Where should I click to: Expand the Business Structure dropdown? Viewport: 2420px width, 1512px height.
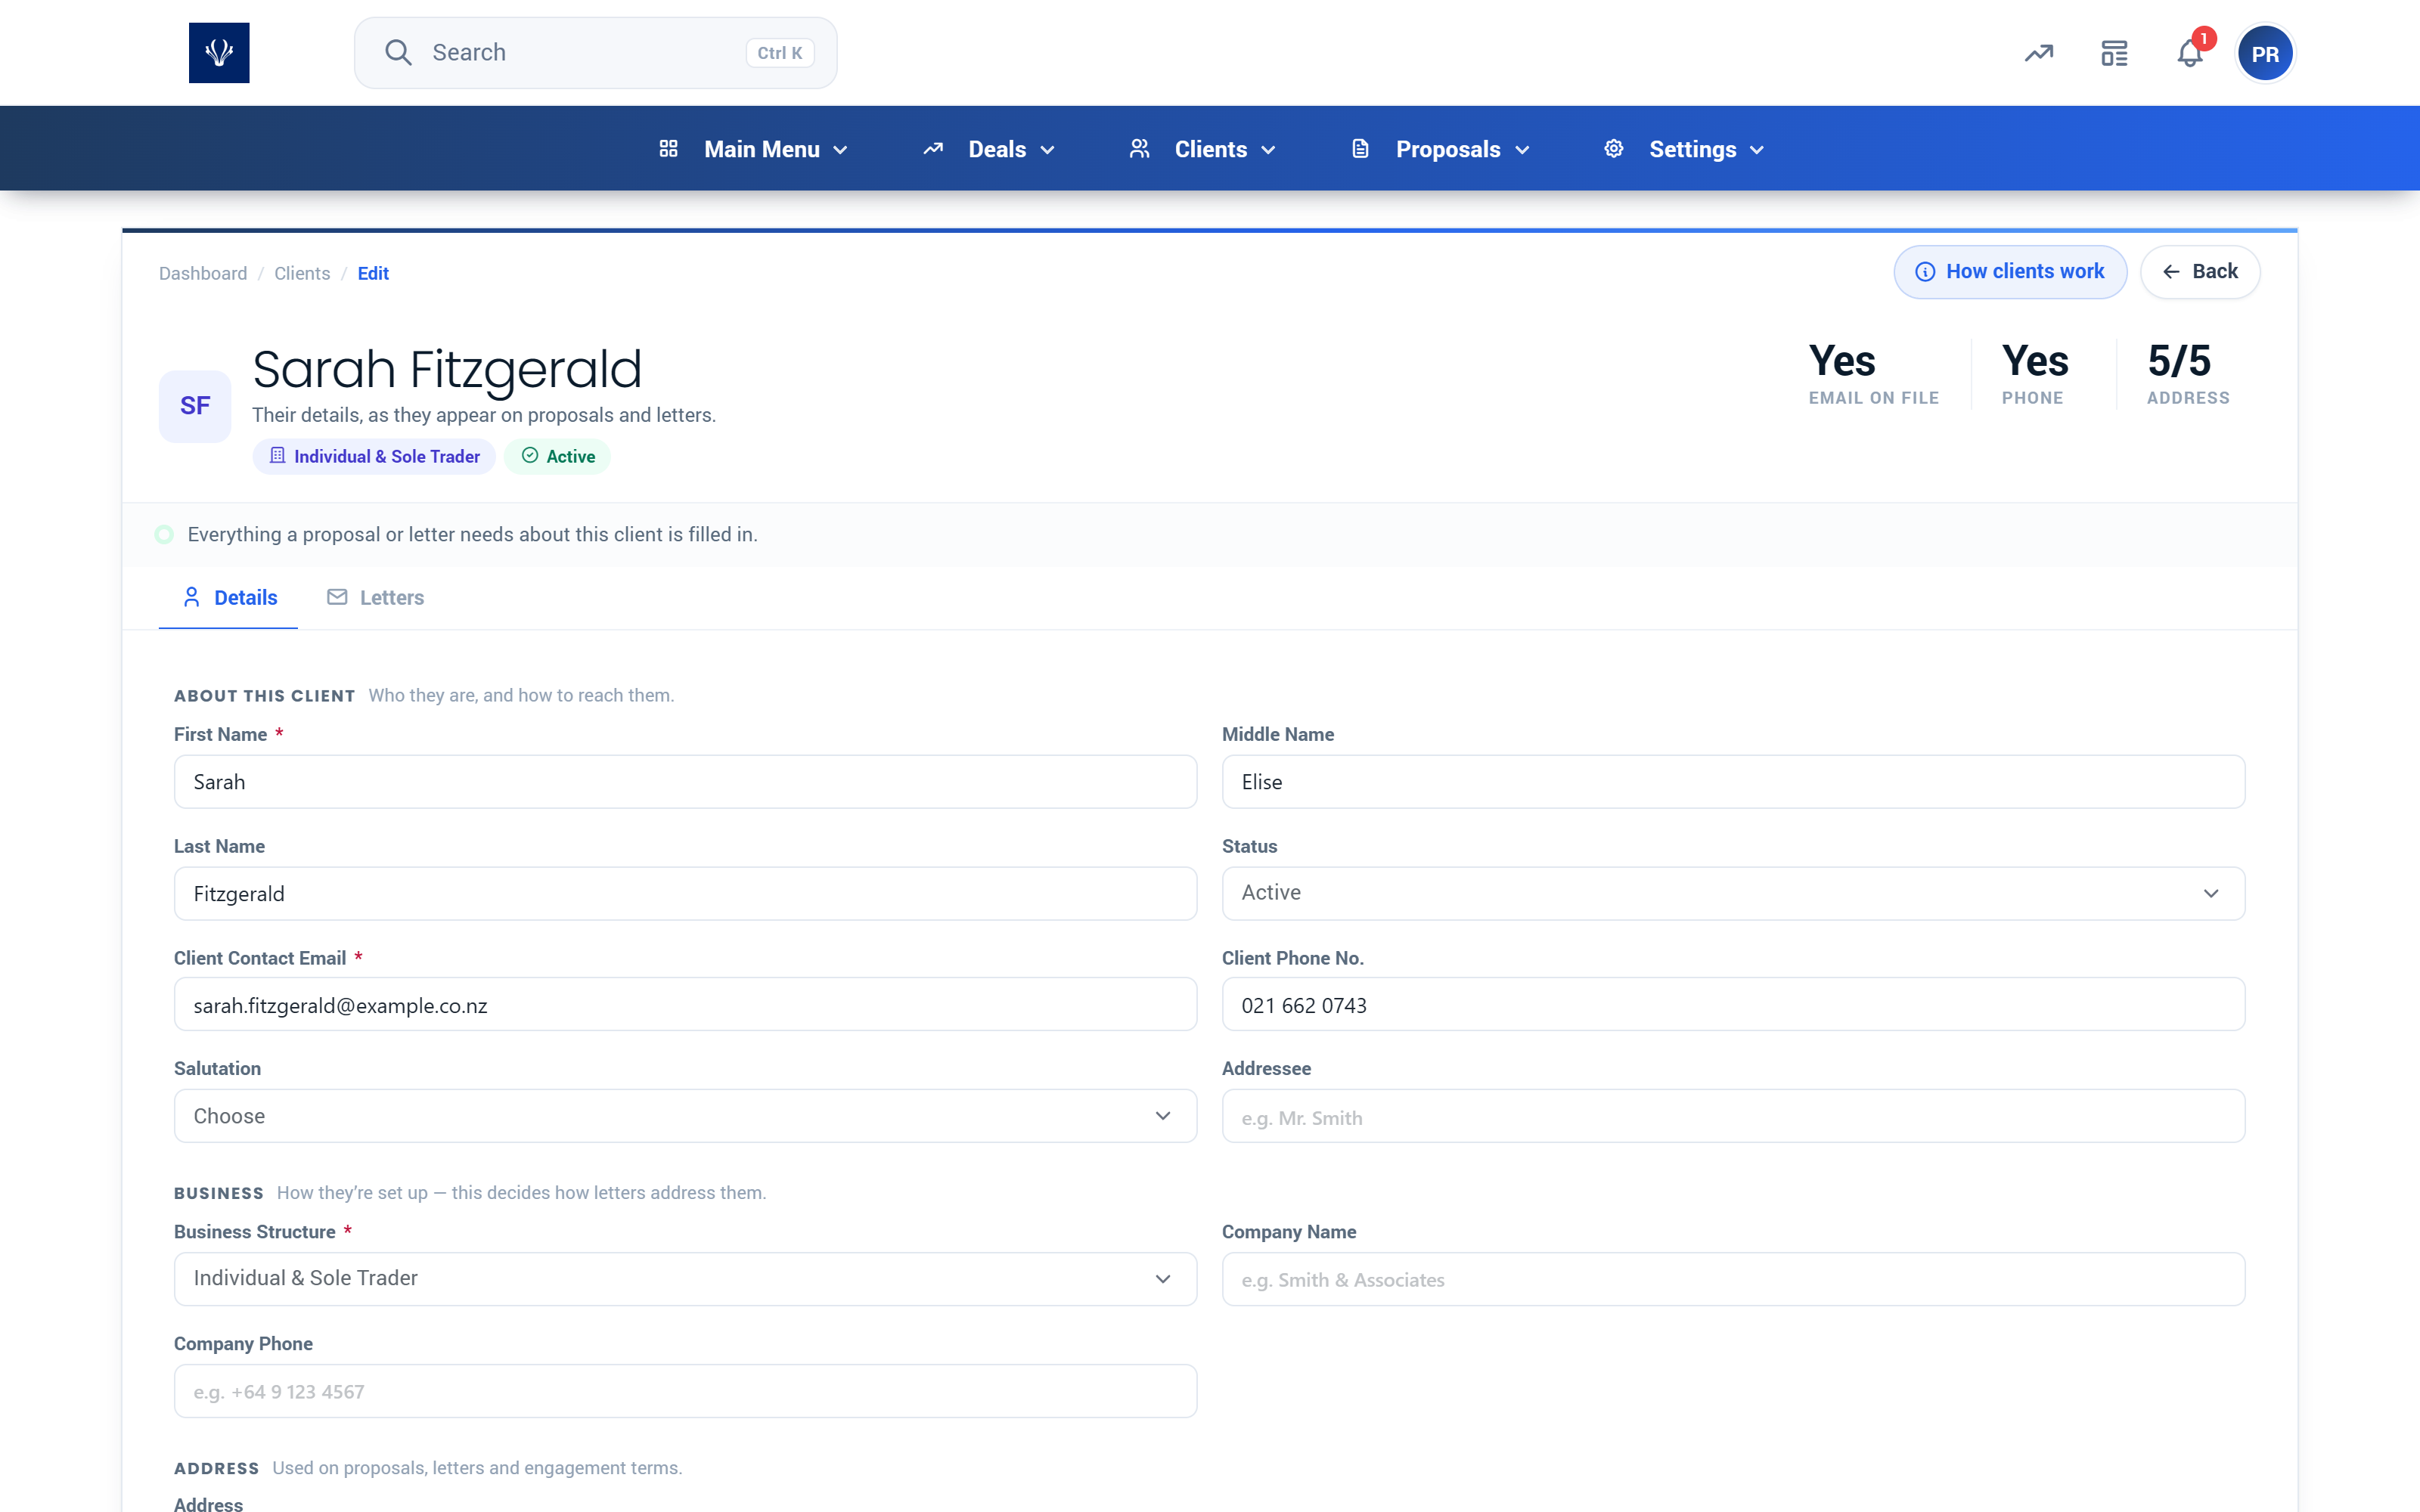click(685, 1279)
